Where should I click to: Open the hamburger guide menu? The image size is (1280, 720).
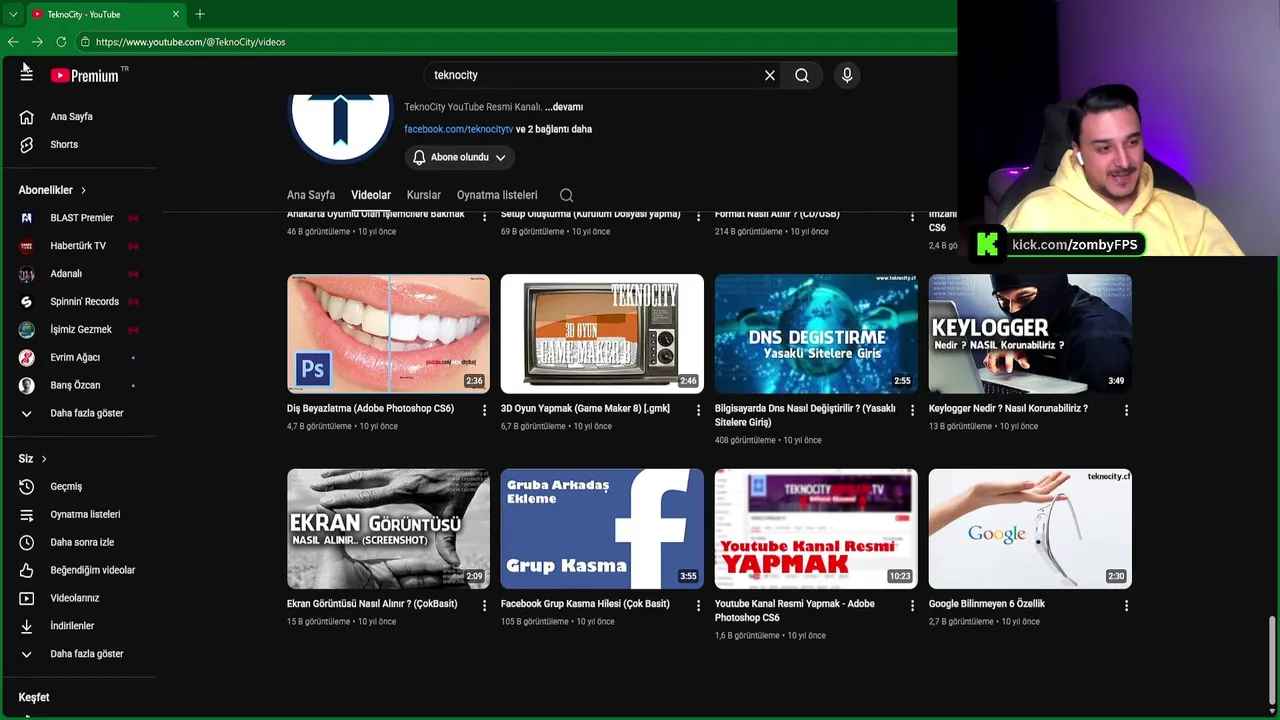tap(26, 75)
